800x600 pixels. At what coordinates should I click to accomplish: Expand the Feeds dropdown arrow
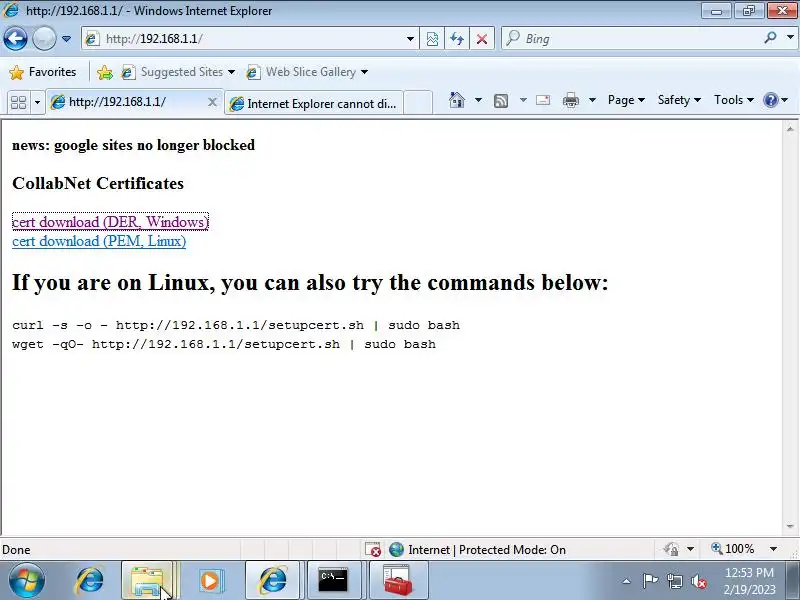(x=523, y=100)
